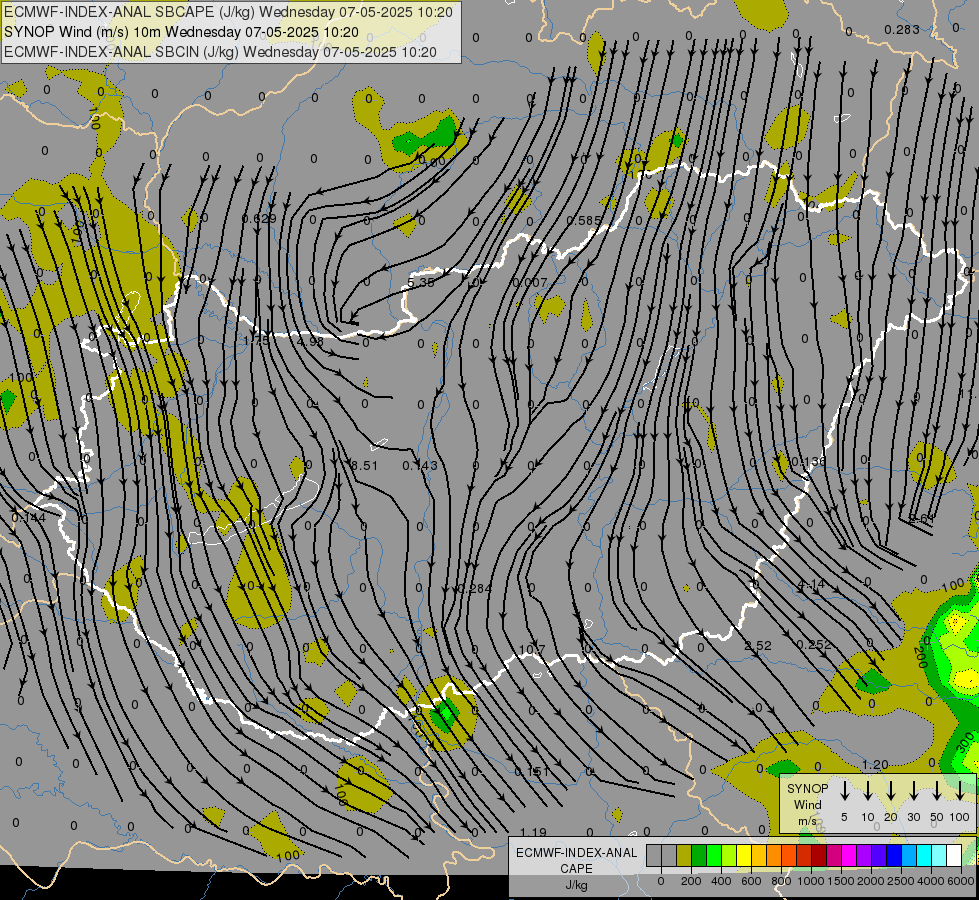Click the 20 m/s wind legend arrow
This screenshot has height=900, width=979.
pos(890,790)
